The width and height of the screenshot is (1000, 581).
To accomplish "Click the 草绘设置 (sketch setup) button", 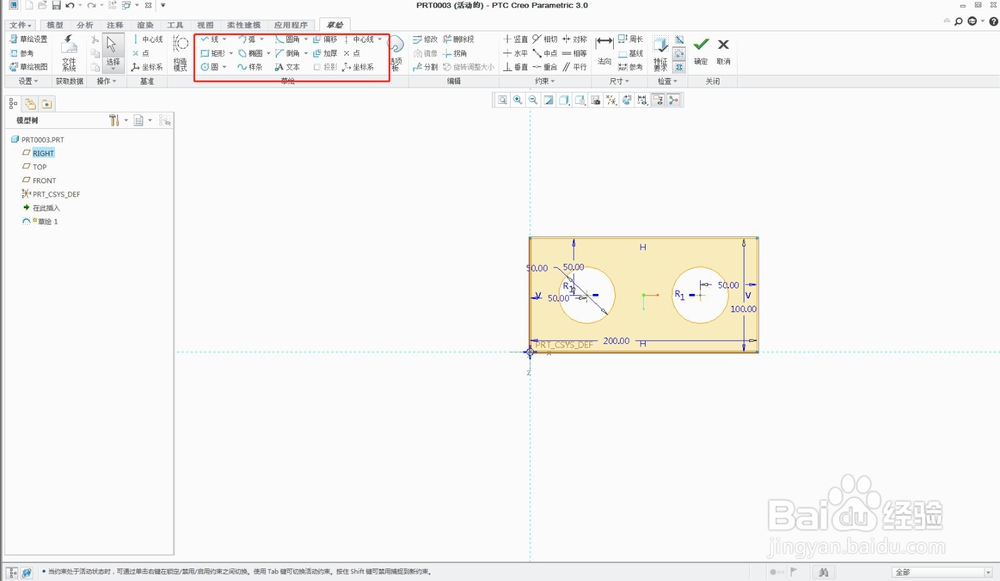I will pos(28,39).
